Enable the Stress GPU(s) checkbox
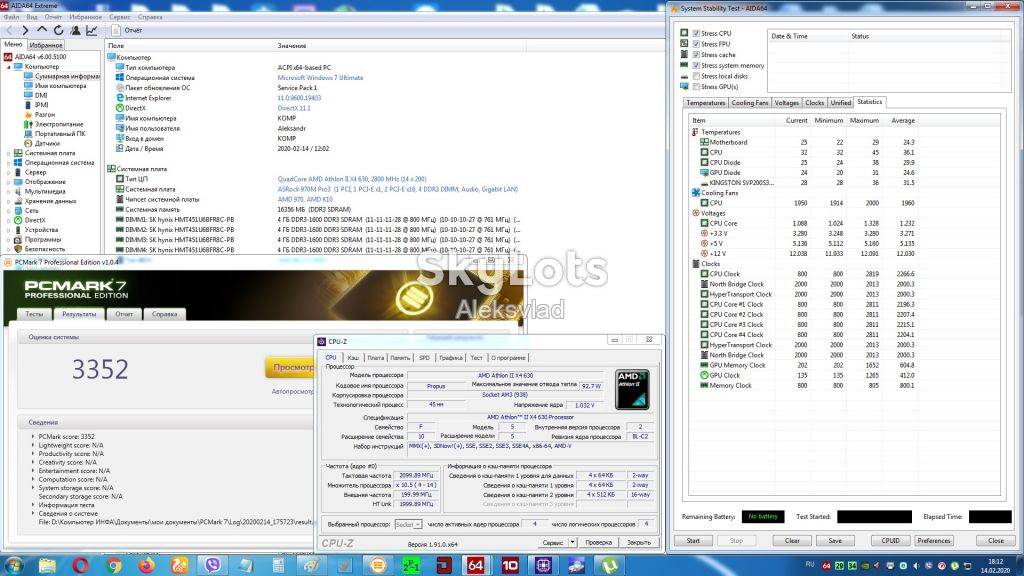The image size is (1024, 576). 696,86
